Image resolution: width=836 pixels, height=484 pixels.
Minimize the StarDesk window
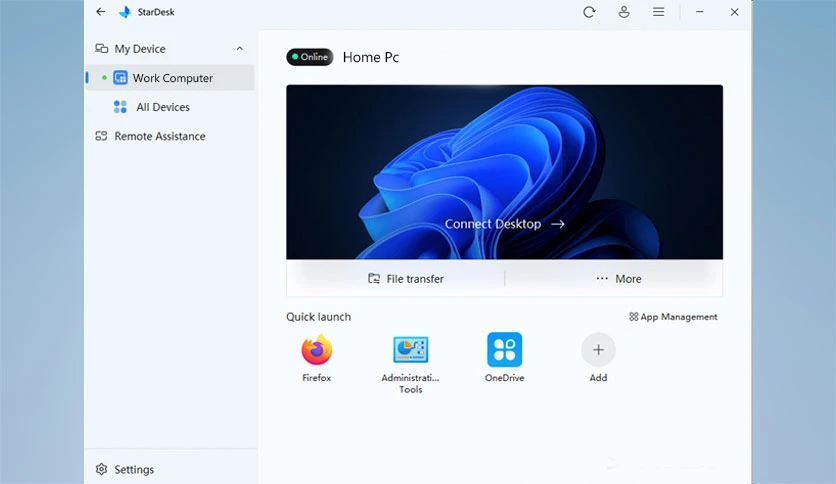pos(700,12)
